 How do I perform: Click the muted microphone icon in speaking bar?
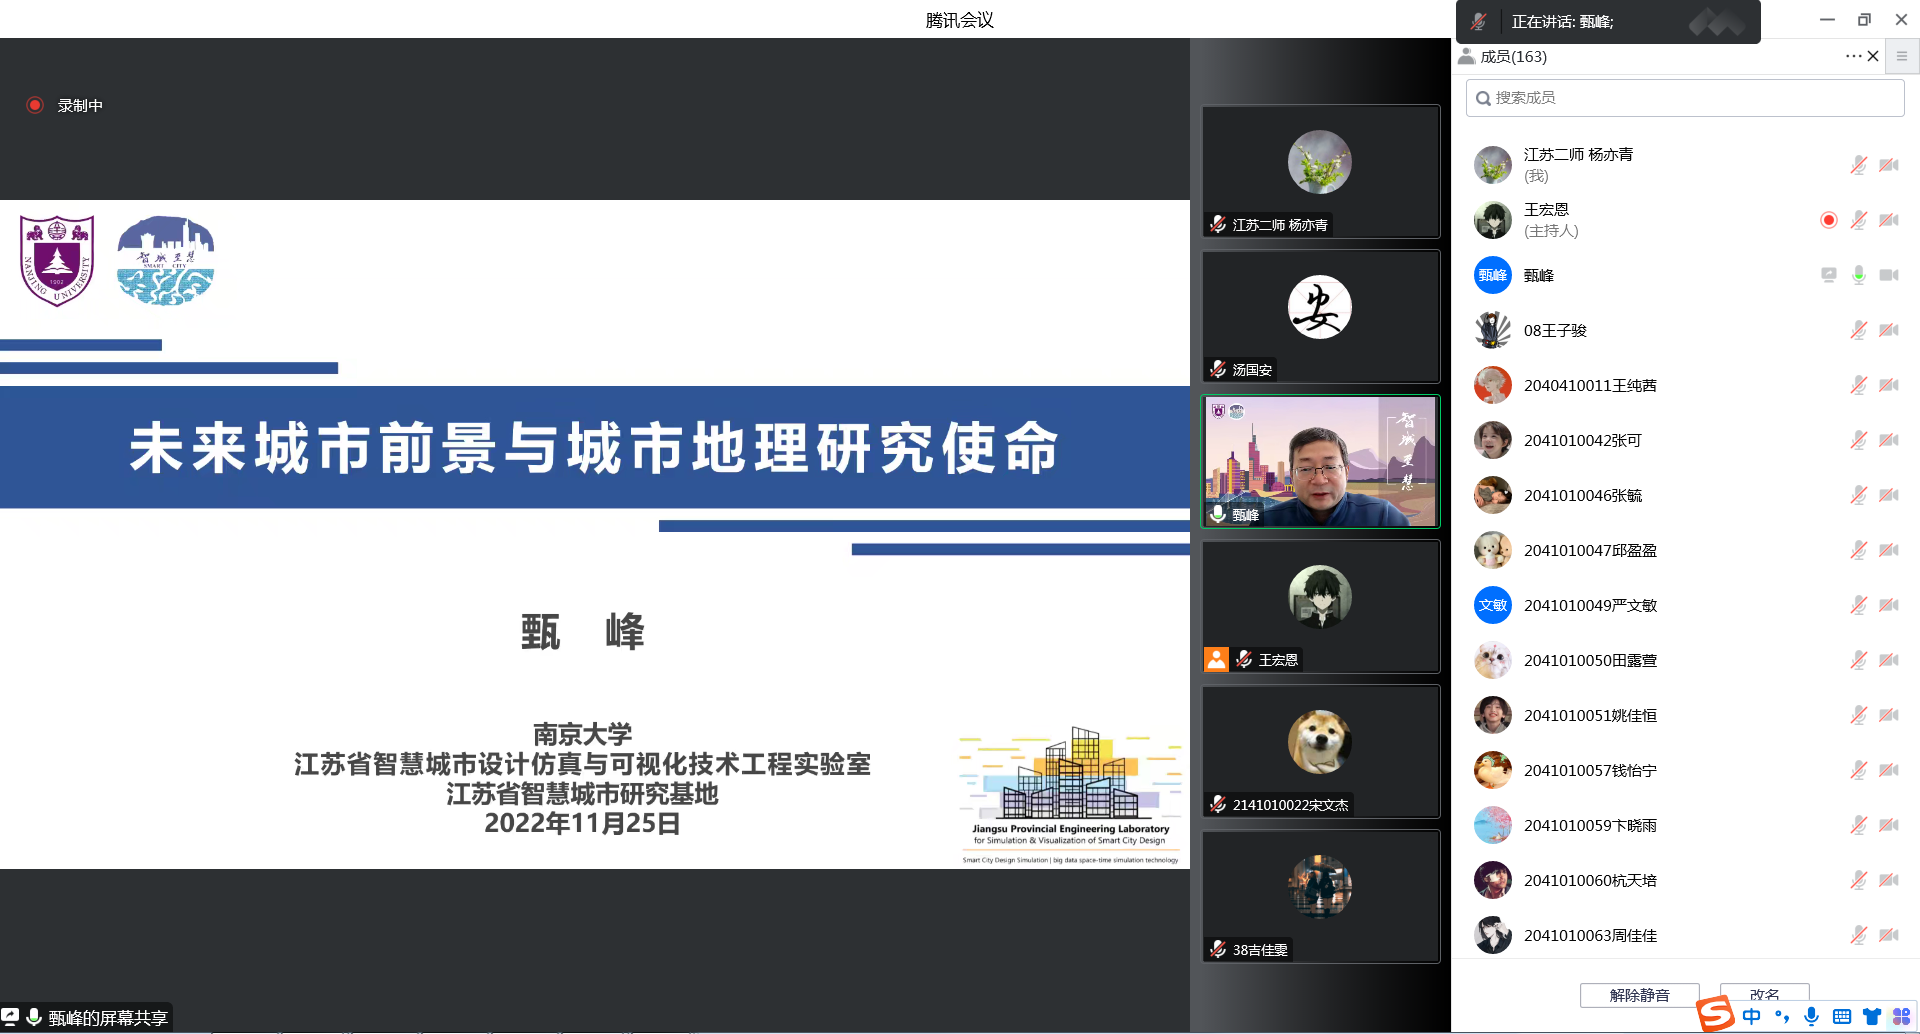pyautogui.click(x=1479, y=21)
